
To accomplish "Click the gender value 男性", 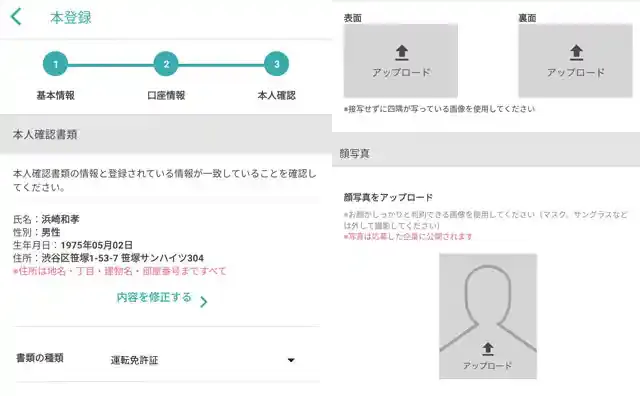I will [x=51, y=232].
